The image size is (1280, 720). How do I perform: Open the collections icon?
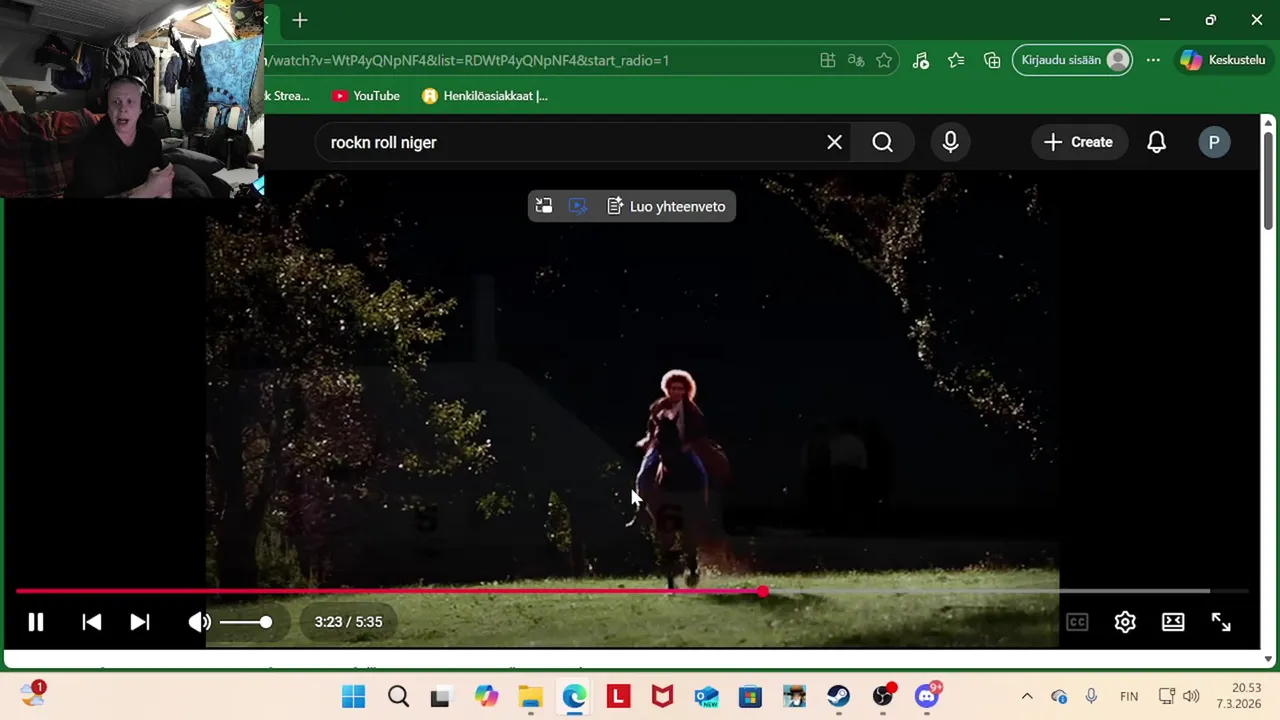tap(992, 60)
